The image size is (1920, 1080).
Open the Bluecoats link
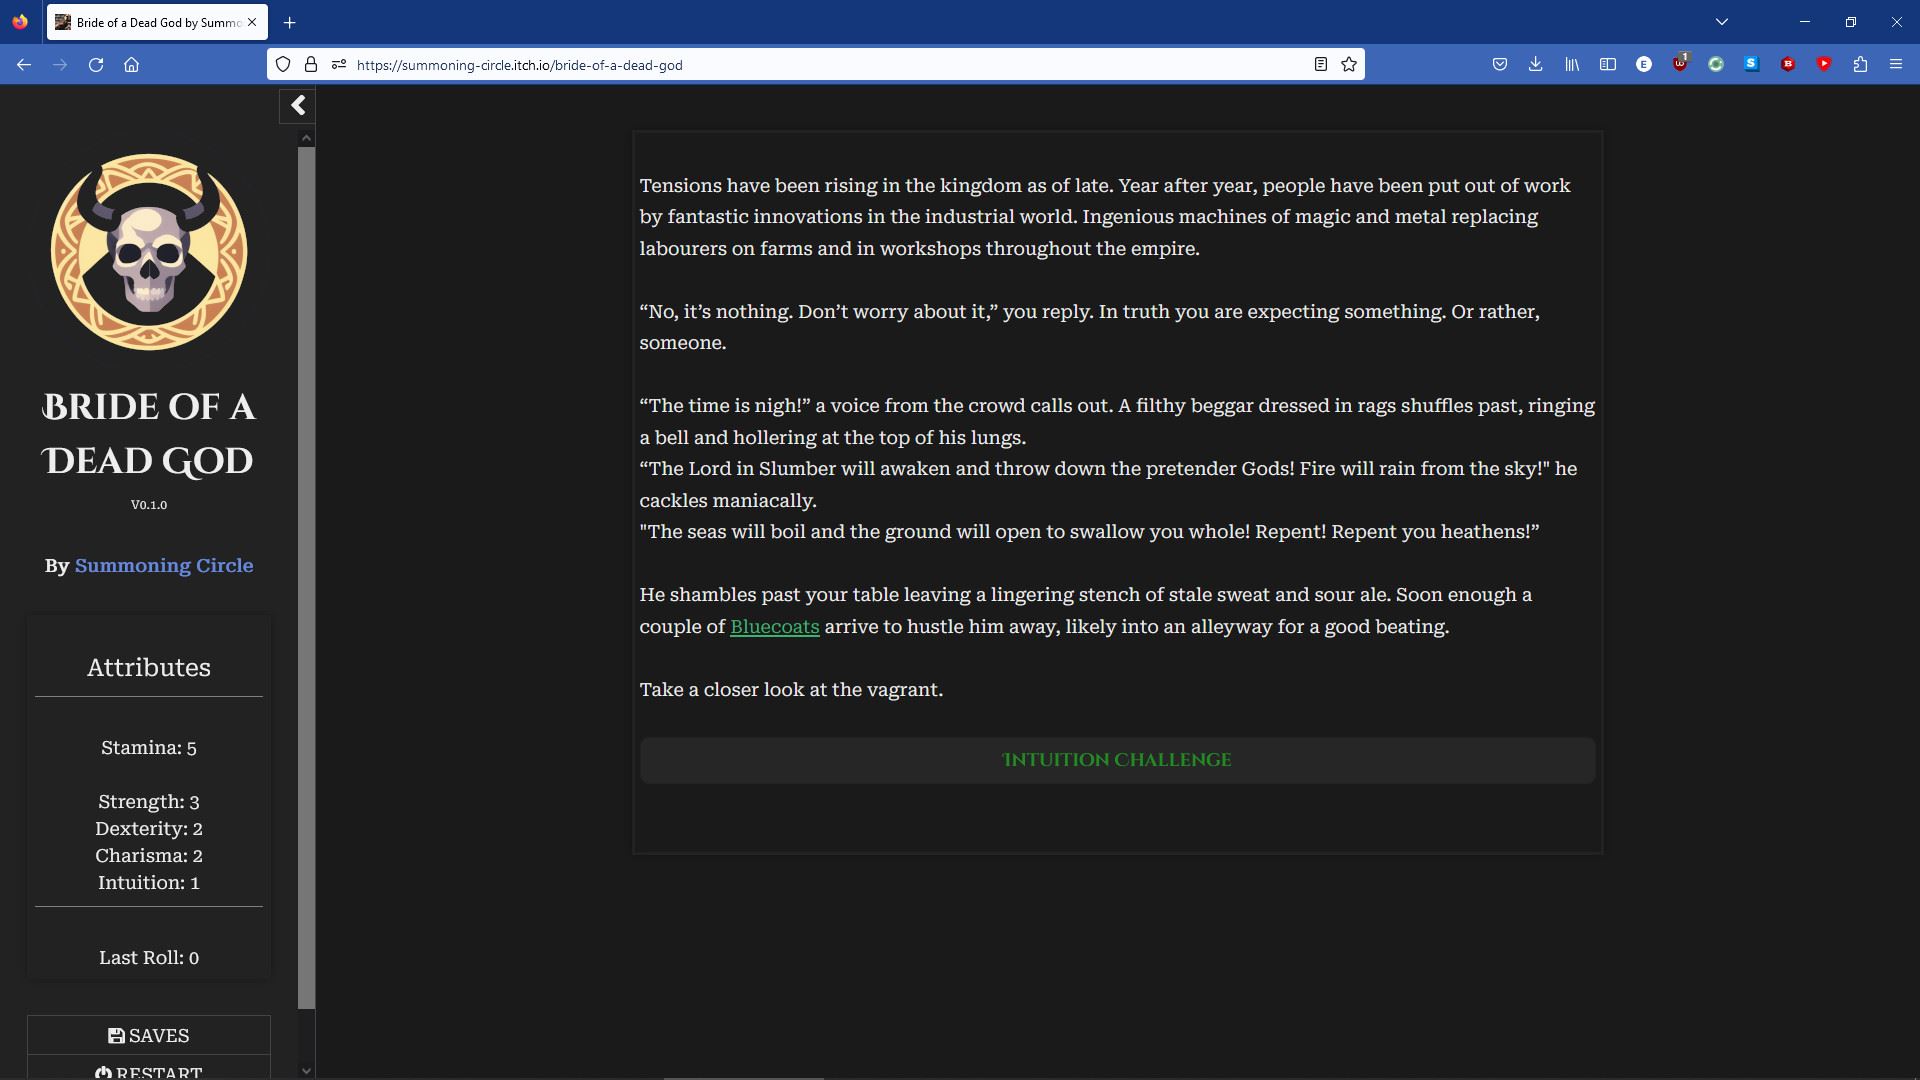tap(774, 627)
